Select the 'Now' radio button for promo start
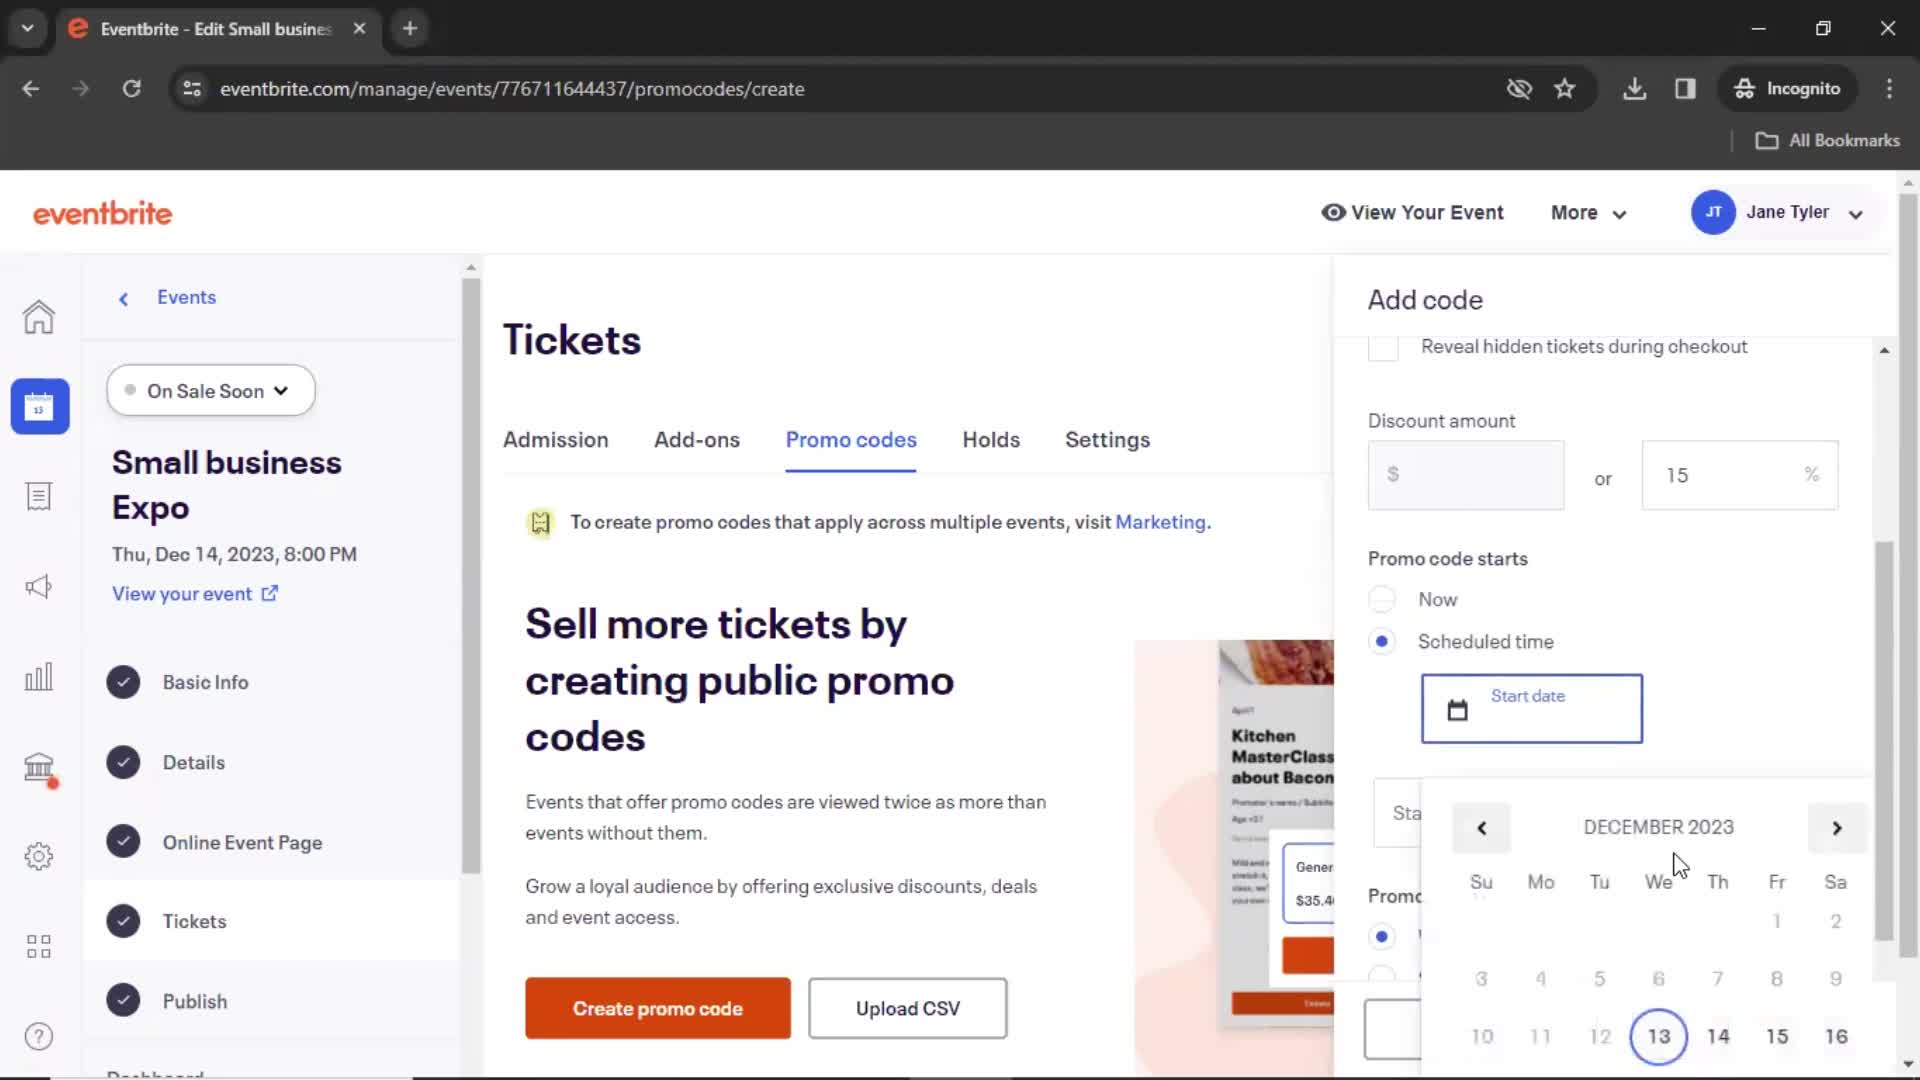 (1382, 599)
